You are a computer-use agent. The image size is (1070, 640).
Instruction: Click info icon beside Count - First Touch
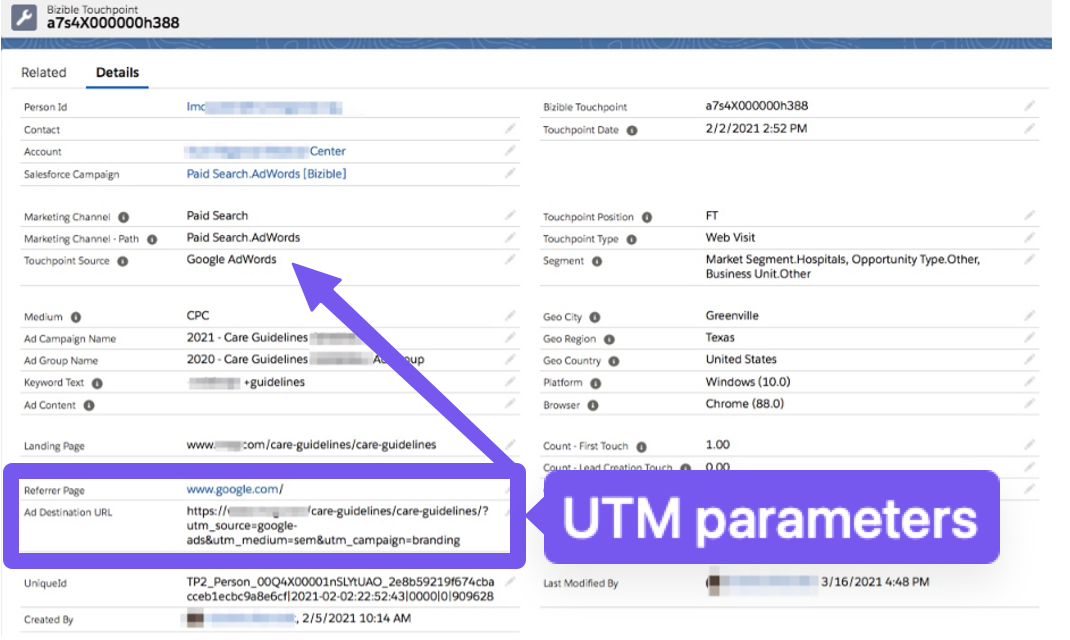(641, 447)
